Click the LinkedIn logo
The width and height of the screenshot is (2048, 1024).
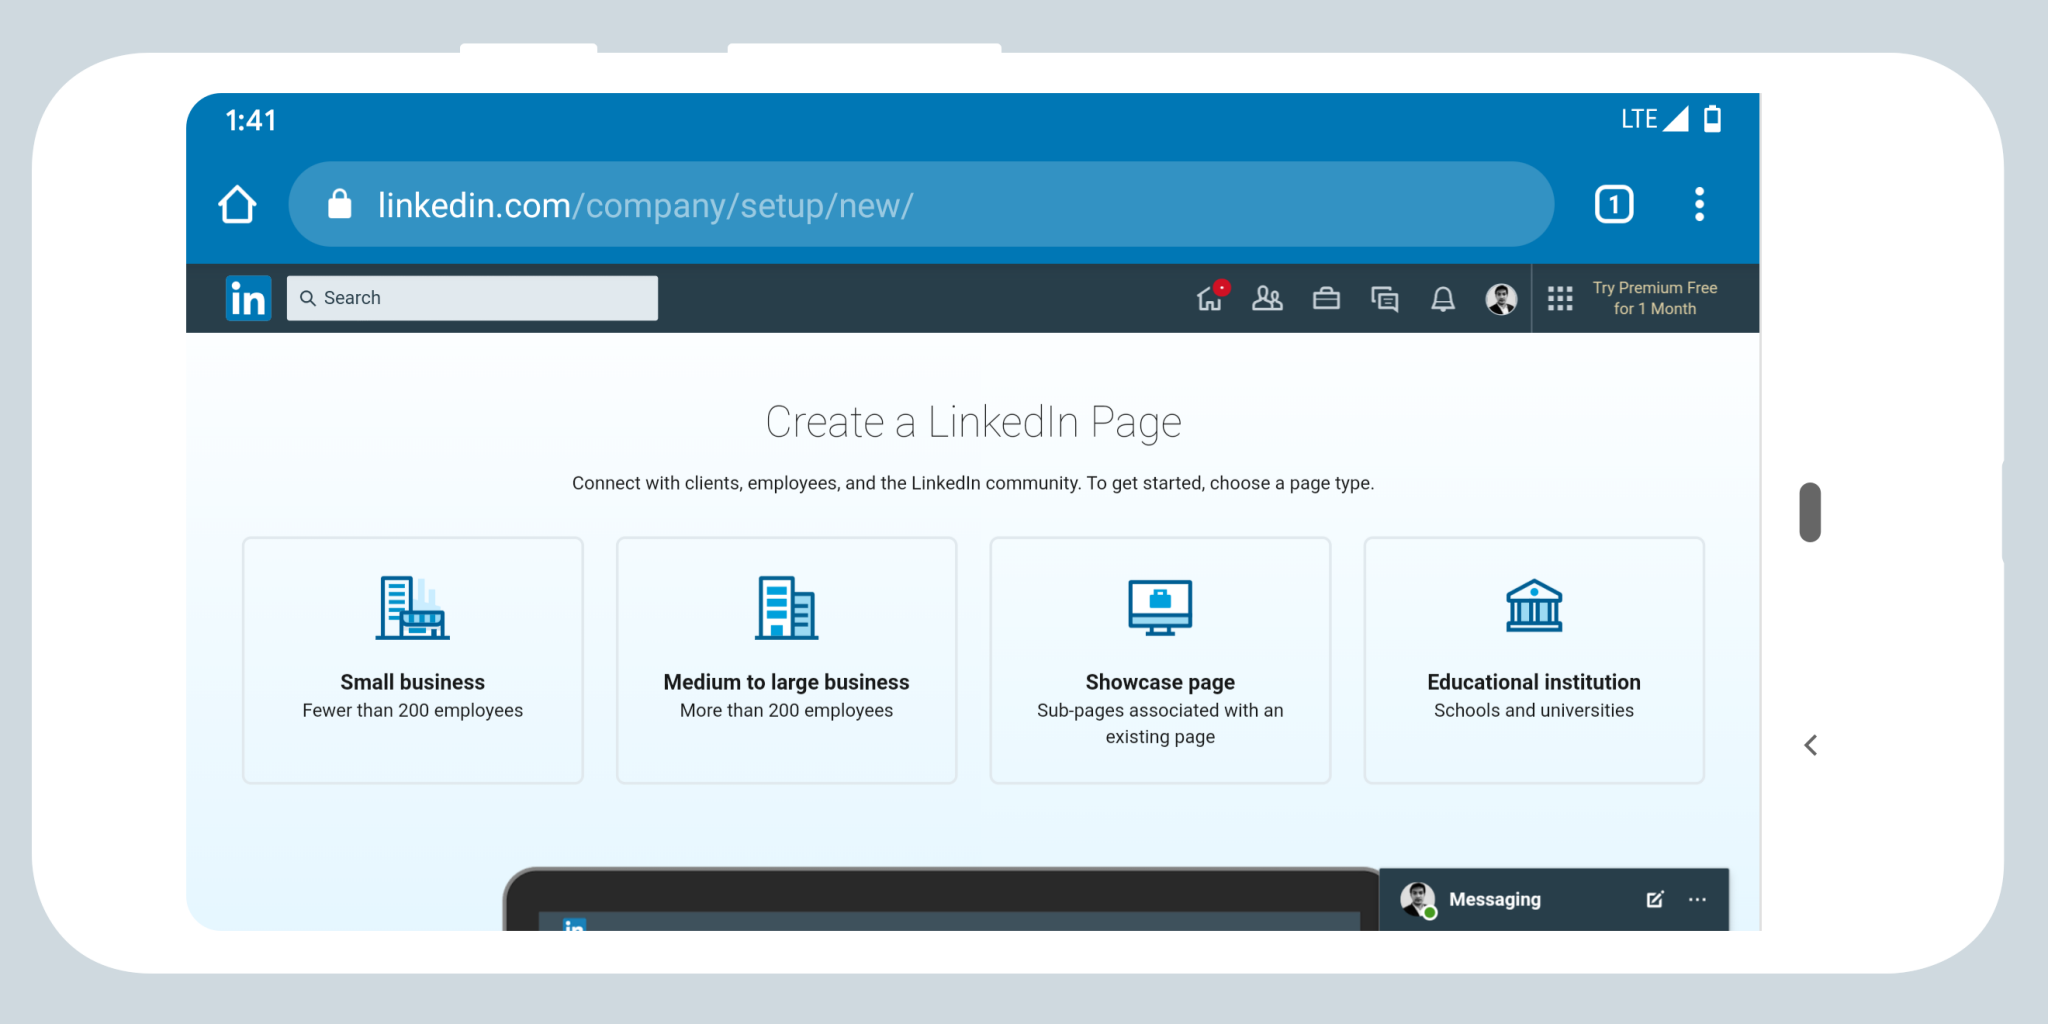point(248,298)
